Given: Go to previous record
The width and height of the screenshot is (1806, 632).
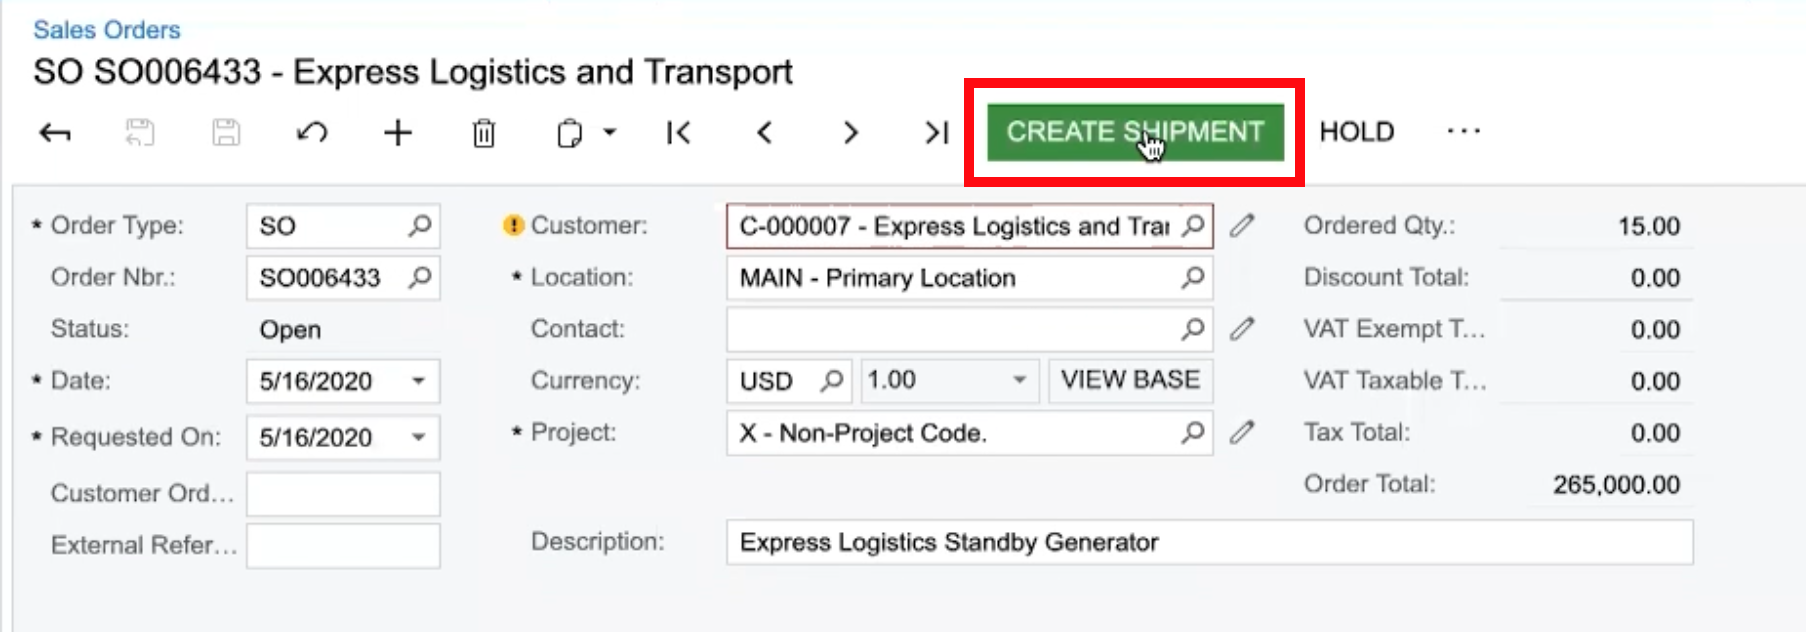Looking at the screenshot, I should (765, 132).
